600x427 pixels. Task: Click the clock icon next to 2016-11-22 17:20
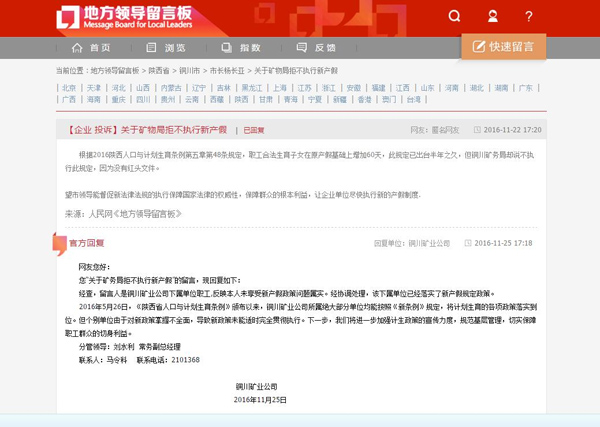[x=477, y=130]
